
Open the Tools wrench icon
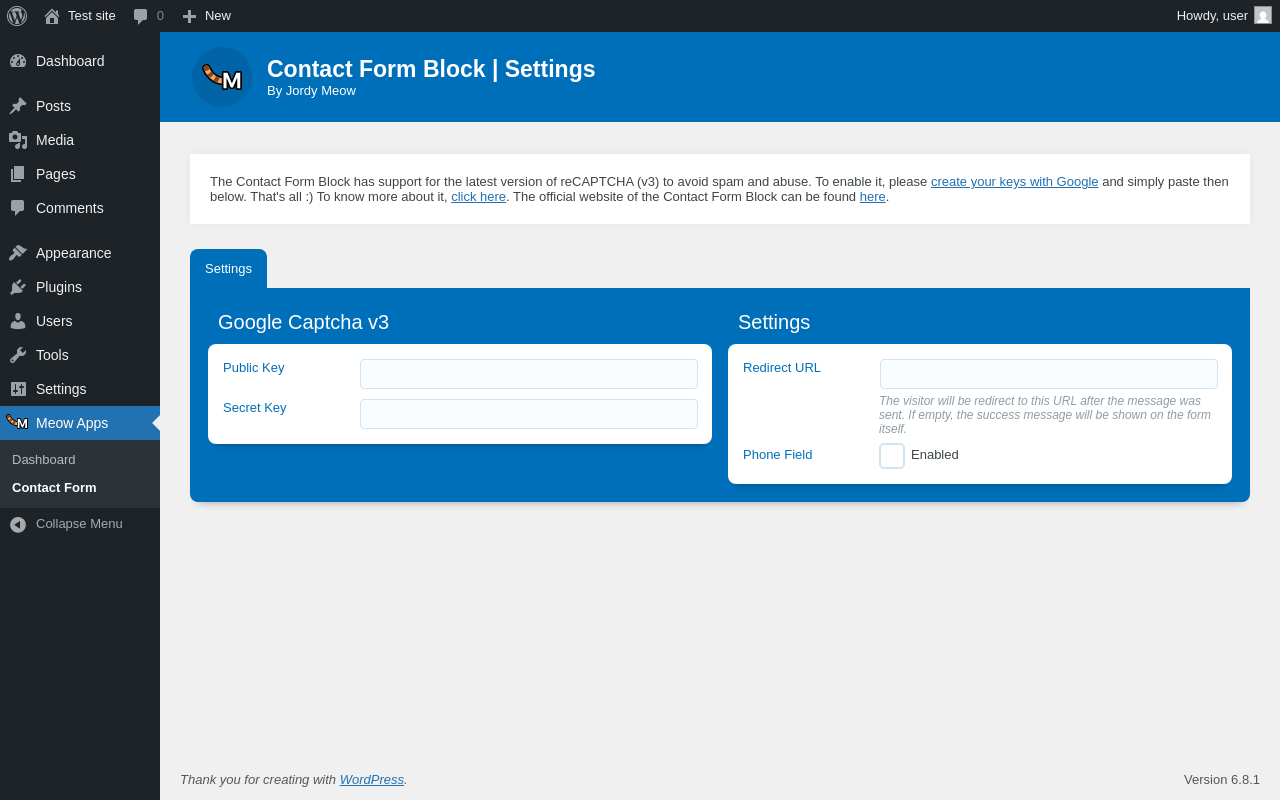18,355
